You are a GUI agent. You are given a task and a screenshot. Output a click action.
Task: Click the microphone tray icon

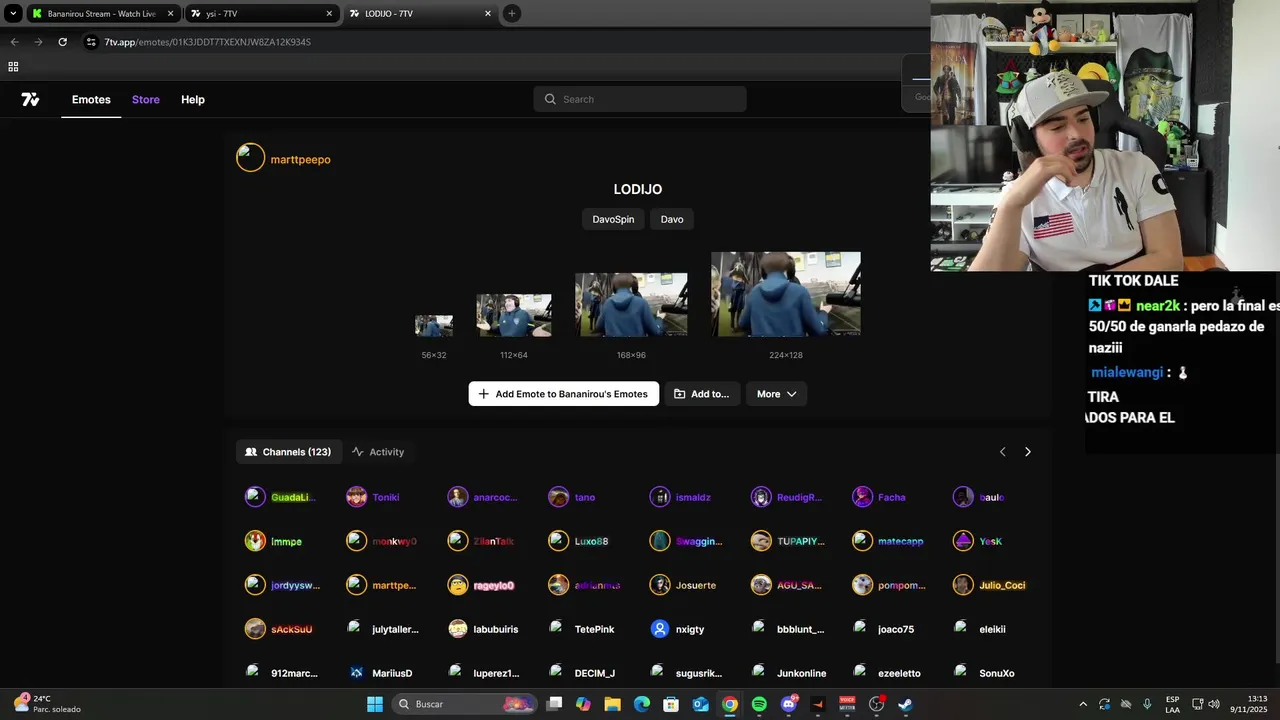tap(1147, 704)
